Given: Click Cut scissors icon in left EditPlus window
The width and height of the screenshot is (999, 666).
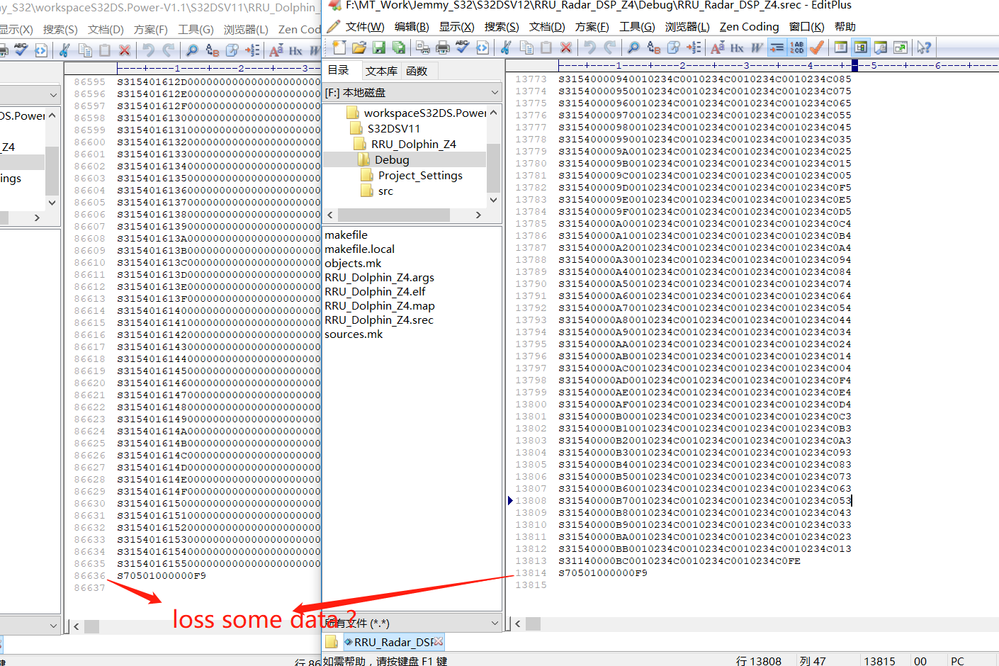Looking at the screenshot, I should point(64,50).
